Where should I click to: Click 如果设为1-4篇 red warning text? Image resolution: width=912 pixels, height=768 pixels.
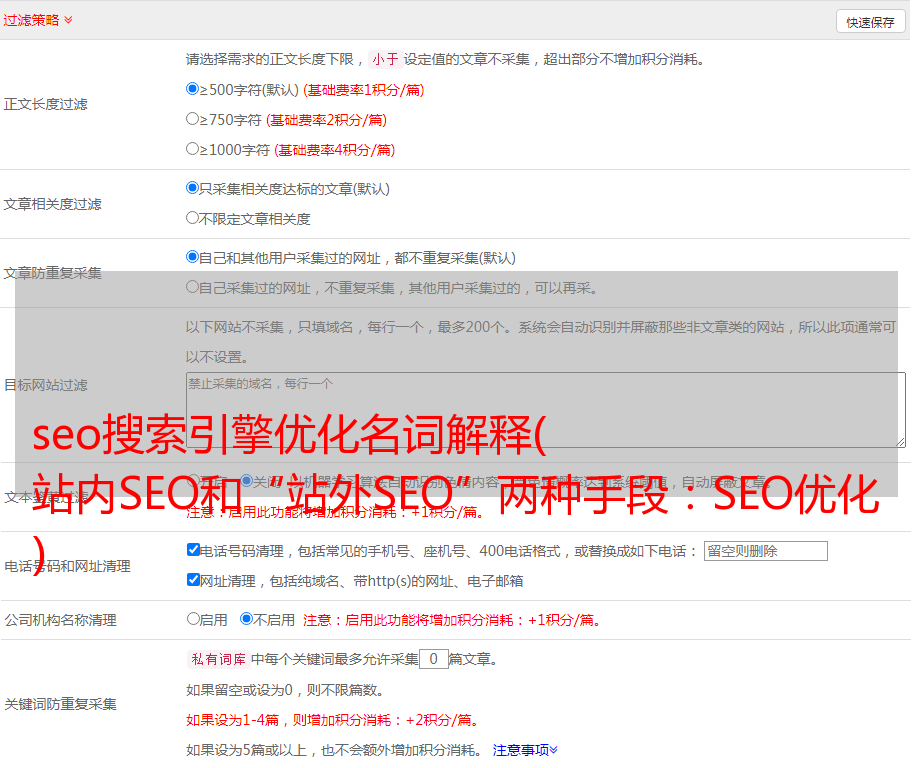point(334,720)
